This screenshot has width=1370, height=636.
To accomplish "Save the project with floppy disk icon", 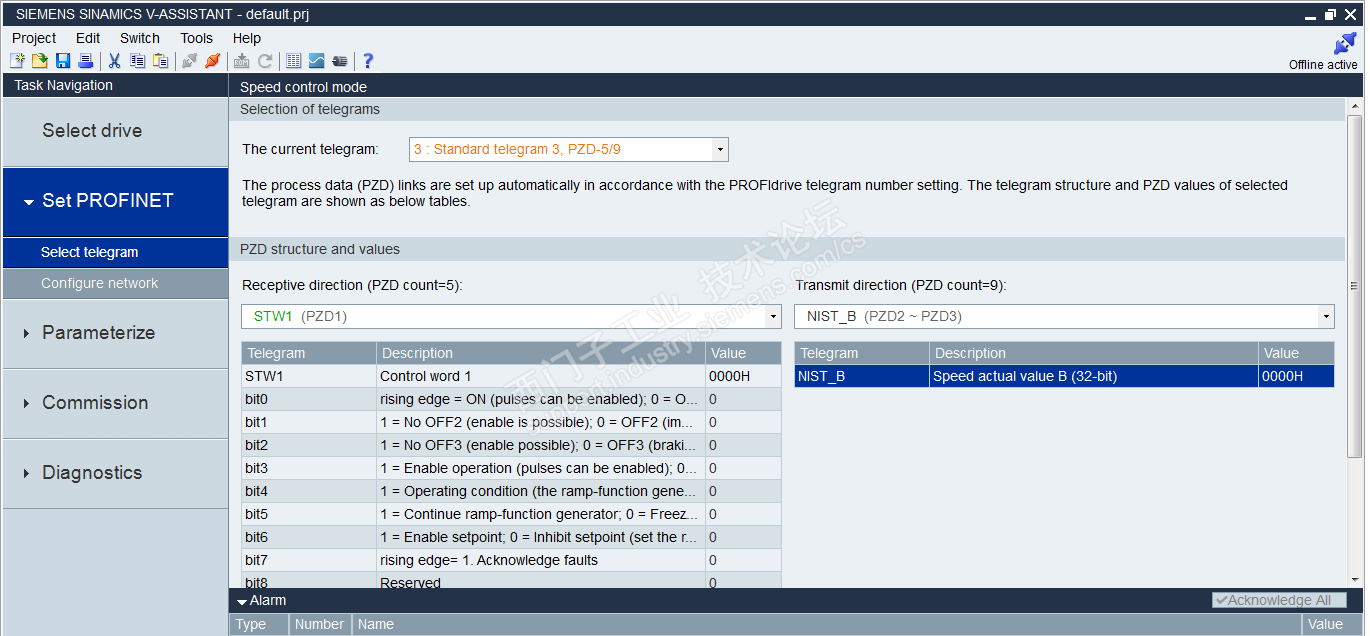I will point(63,61).
